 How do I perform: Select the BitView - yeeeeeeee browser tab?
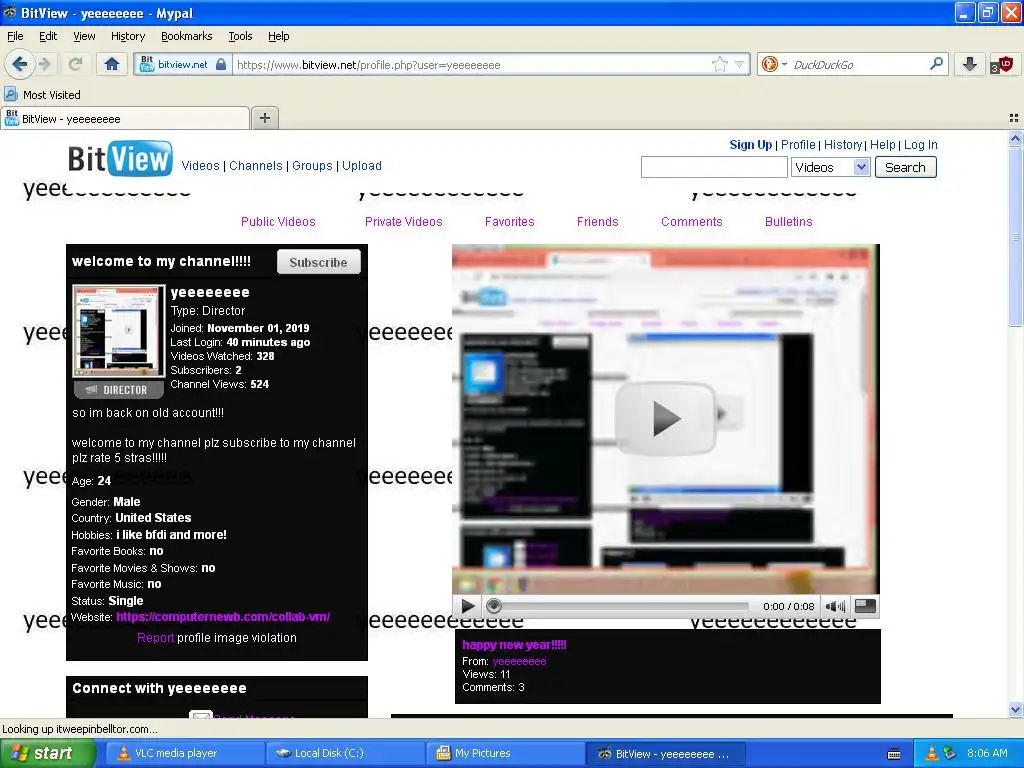pyautogui.click(x=125, y=118)
